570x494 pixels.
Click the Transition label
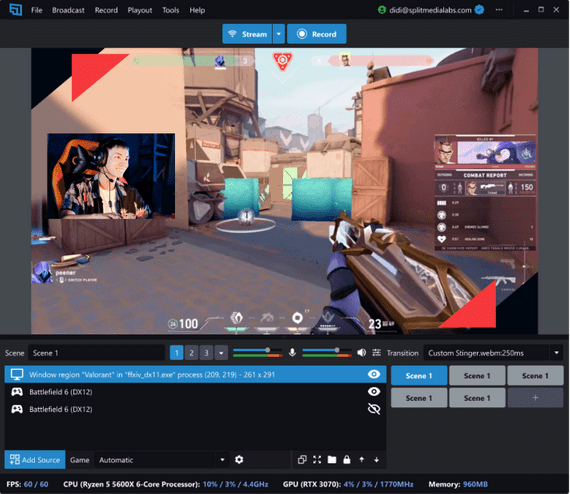(402, 353)
